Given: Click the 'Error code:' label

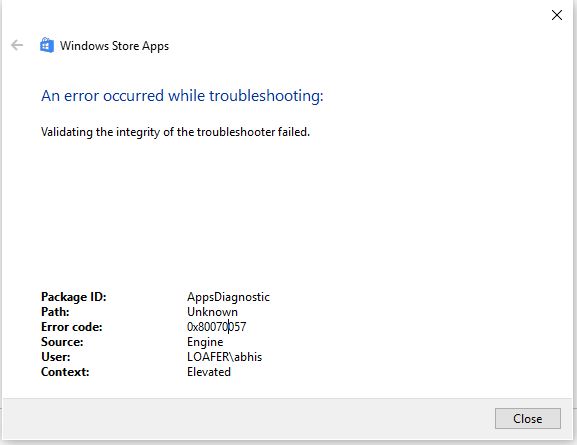Looking at the screenshot, I should coord(71,327).
